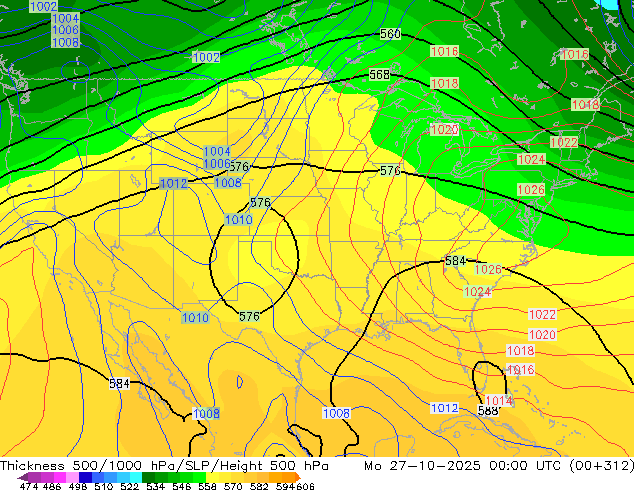Click the cyan swatch above the 522 legend value

pyautogui.click(x=135, y=477)
